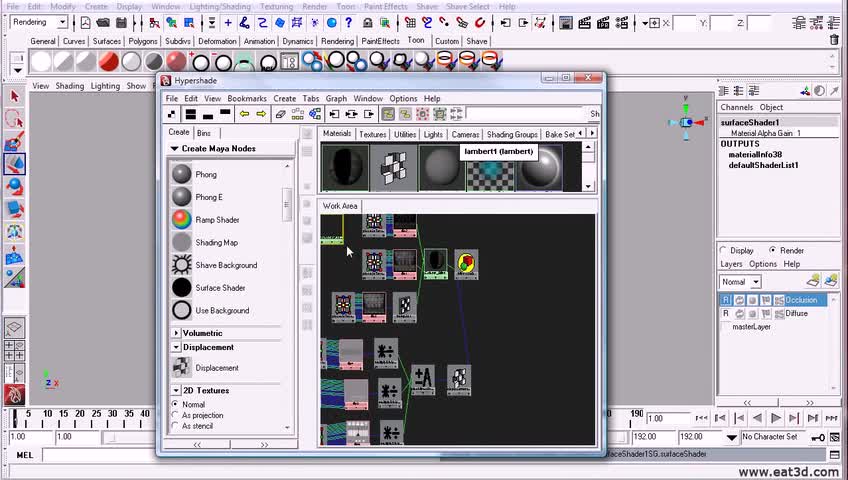Viewport: 848px width, 480px height.
Task: Open Hypershade show top and bottom tabs icon
Action: point(190,114)
